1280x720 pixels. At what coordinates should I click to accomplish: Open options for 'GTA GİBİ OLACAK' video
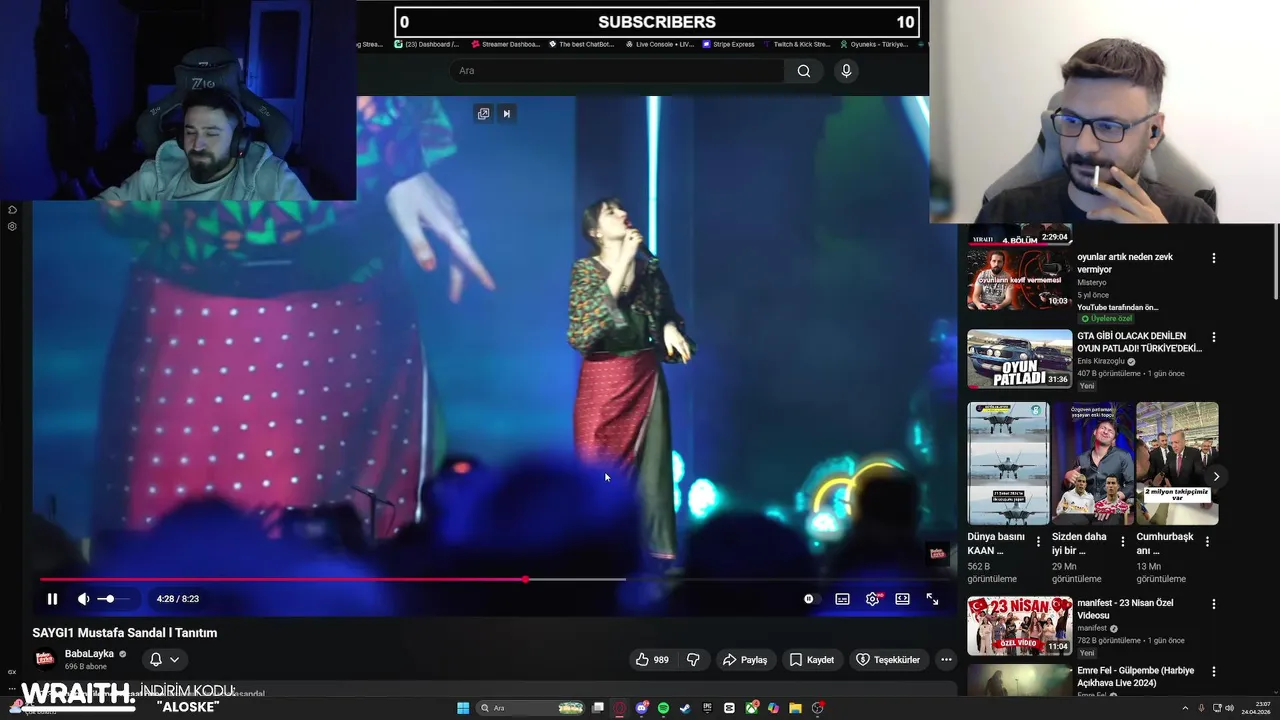(x=1214, y=338)
